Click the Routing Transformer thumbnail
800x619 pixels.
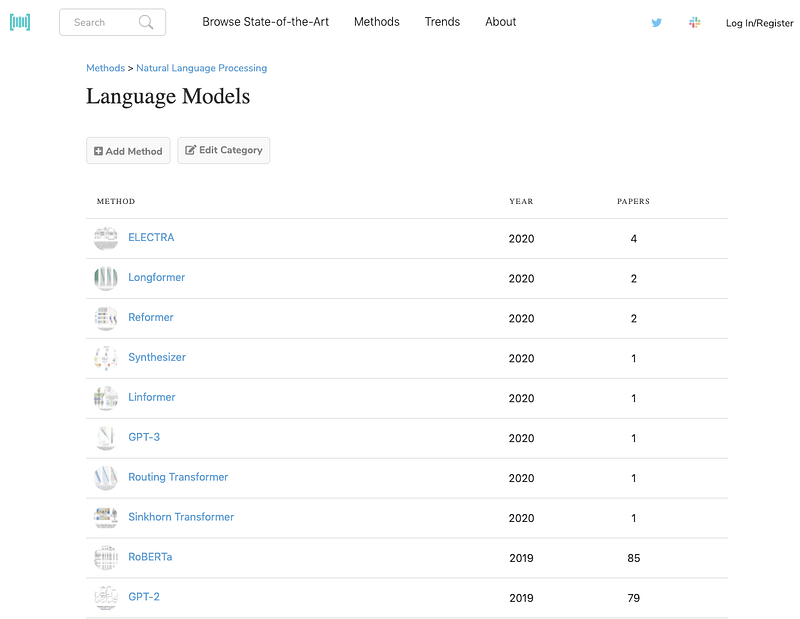click(106, 478)
